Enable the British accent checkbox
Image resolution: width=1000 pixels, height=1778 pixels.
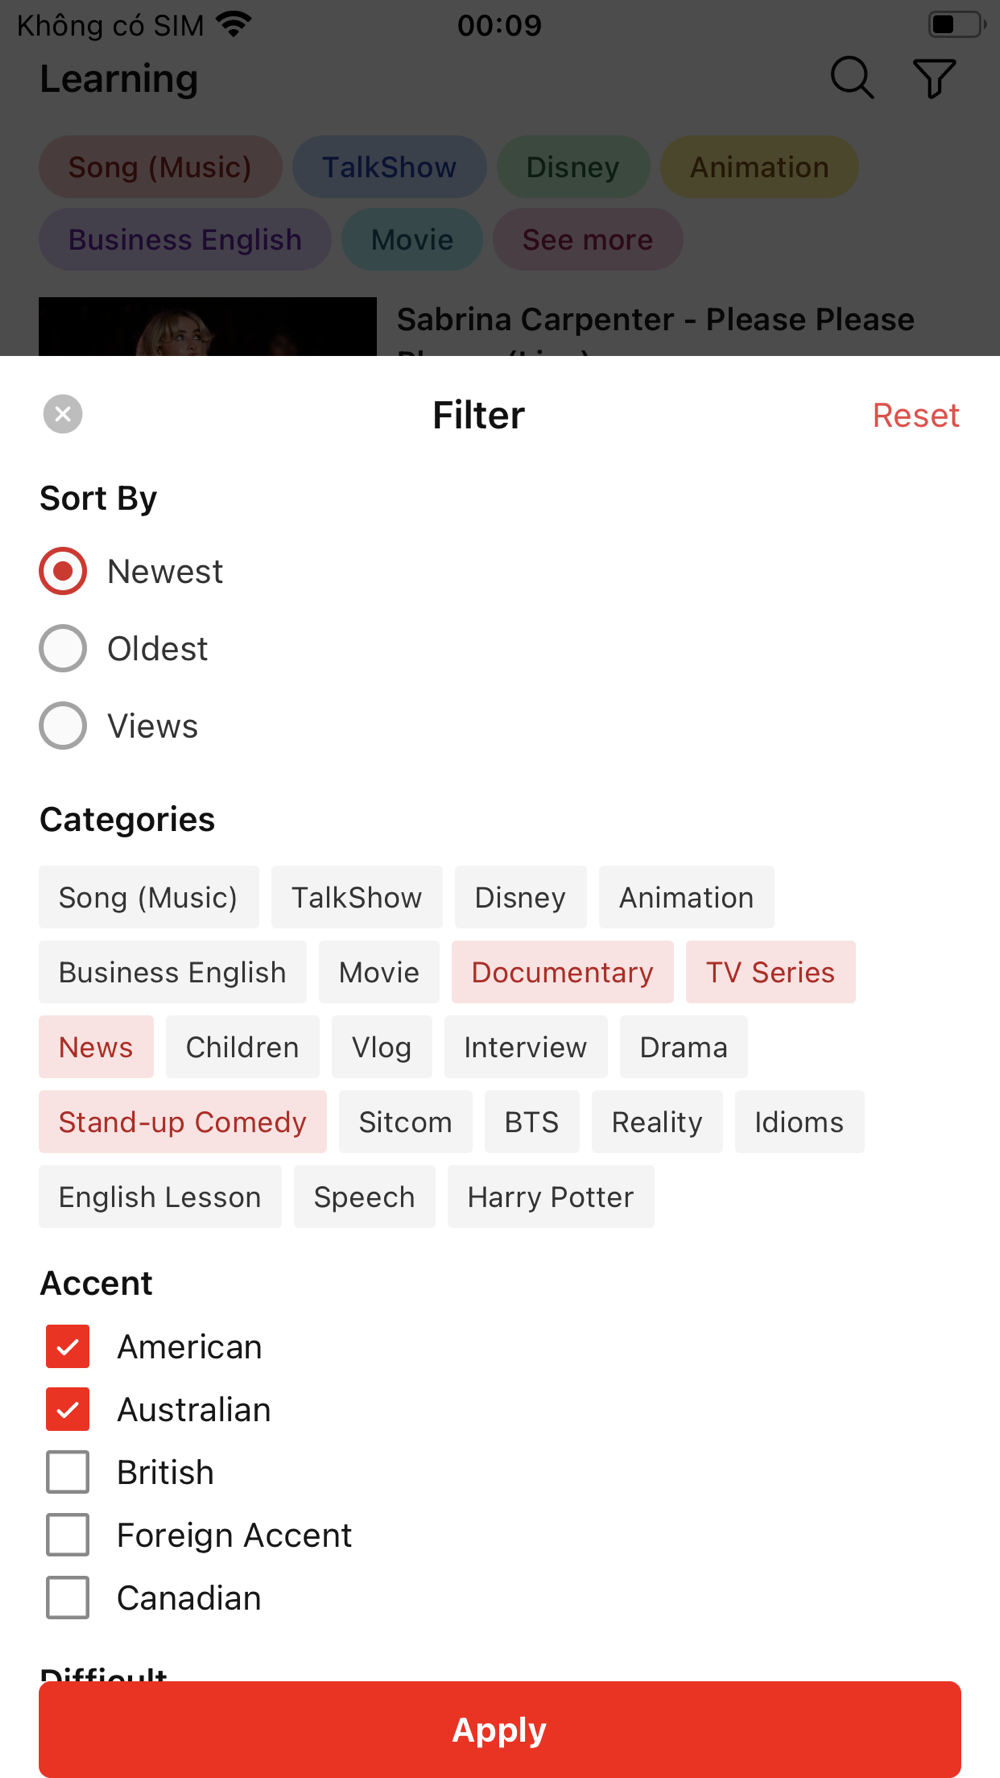(68, 1472)
